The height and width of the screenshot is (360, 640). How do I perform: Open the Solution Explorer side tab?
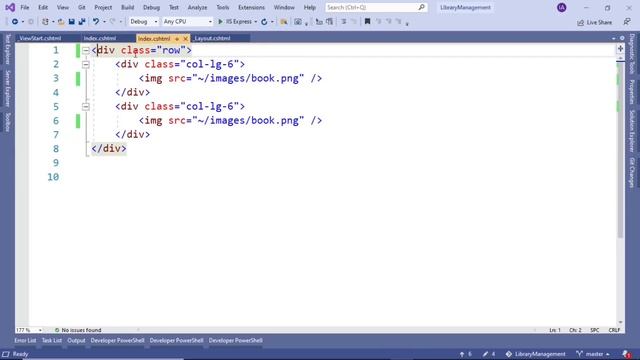(632, 131)
